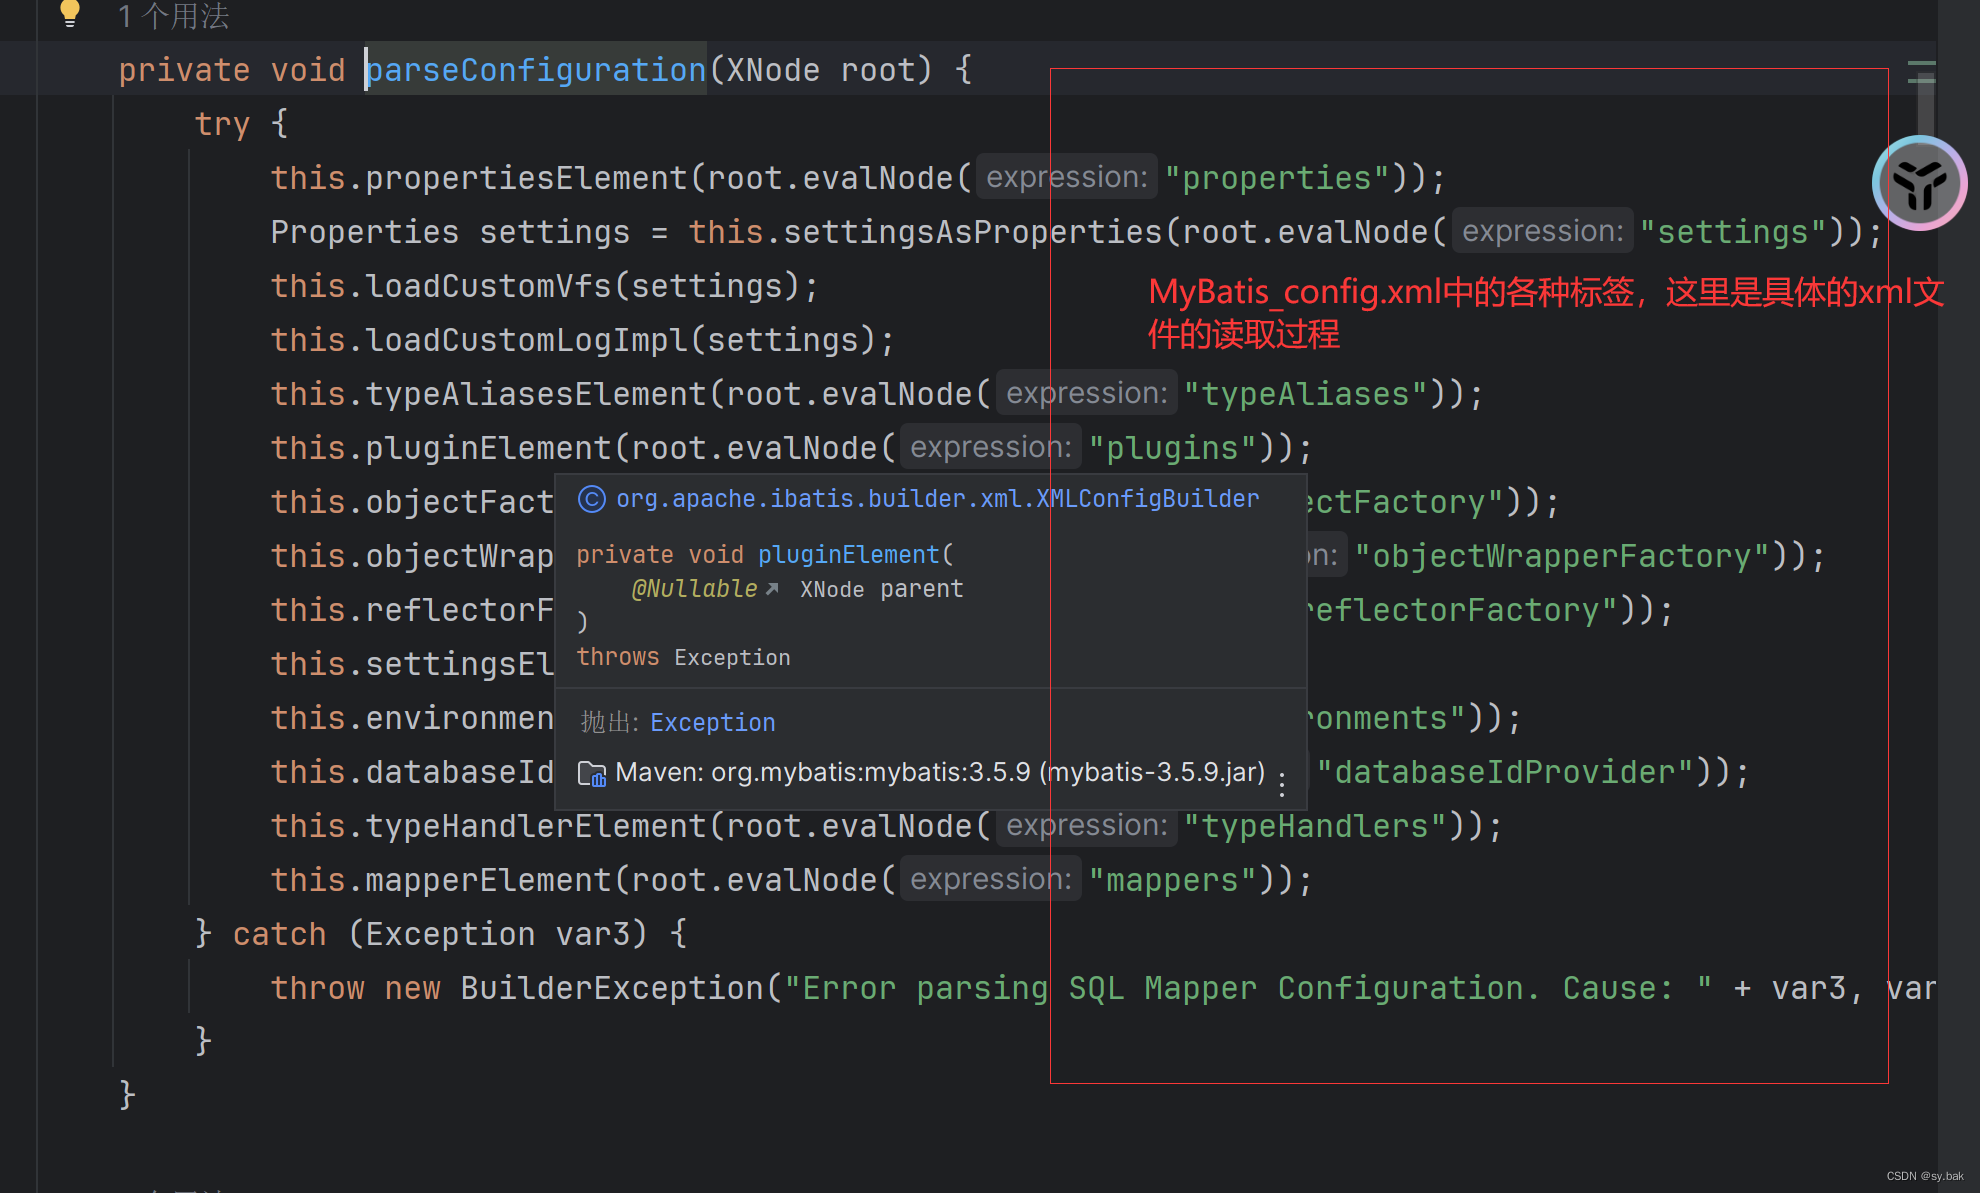Click the external annotation arrow beside @Nullable

coord(772,589)
